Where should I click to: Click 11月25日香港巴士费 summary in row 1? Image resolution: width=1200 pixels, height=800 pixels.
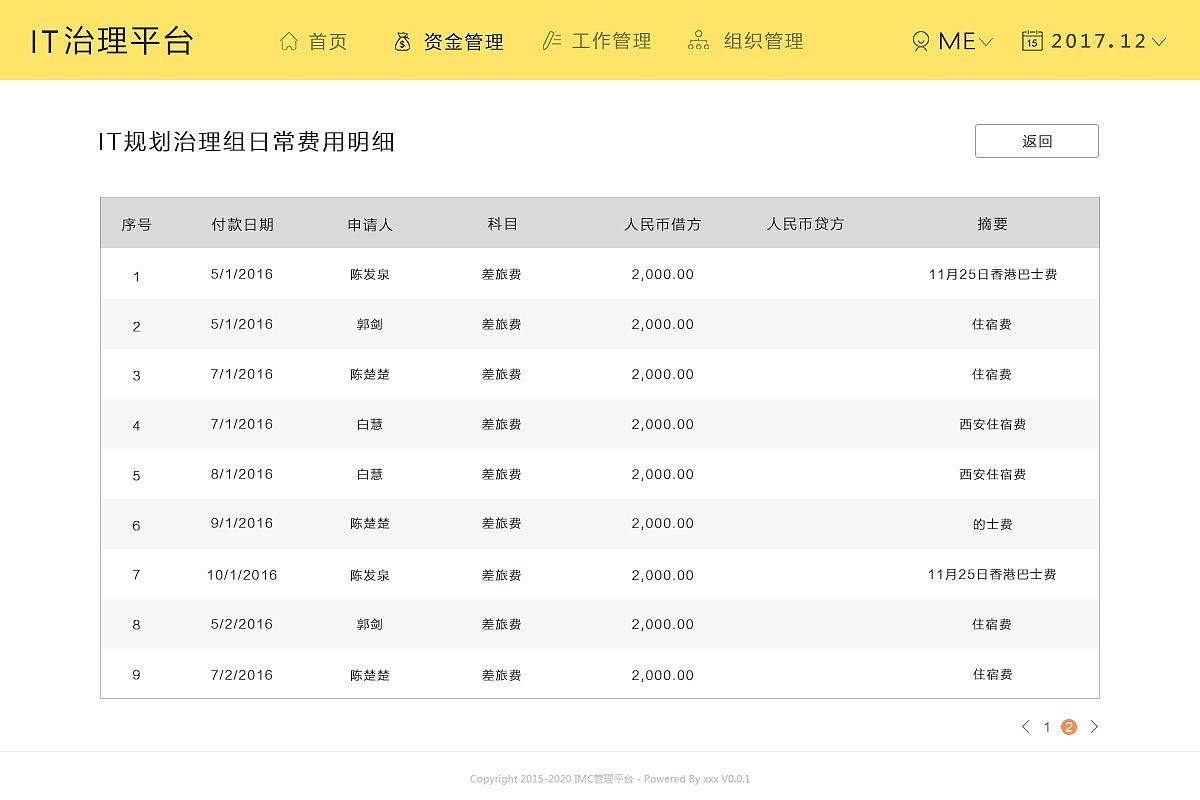[x=993, y=274]
